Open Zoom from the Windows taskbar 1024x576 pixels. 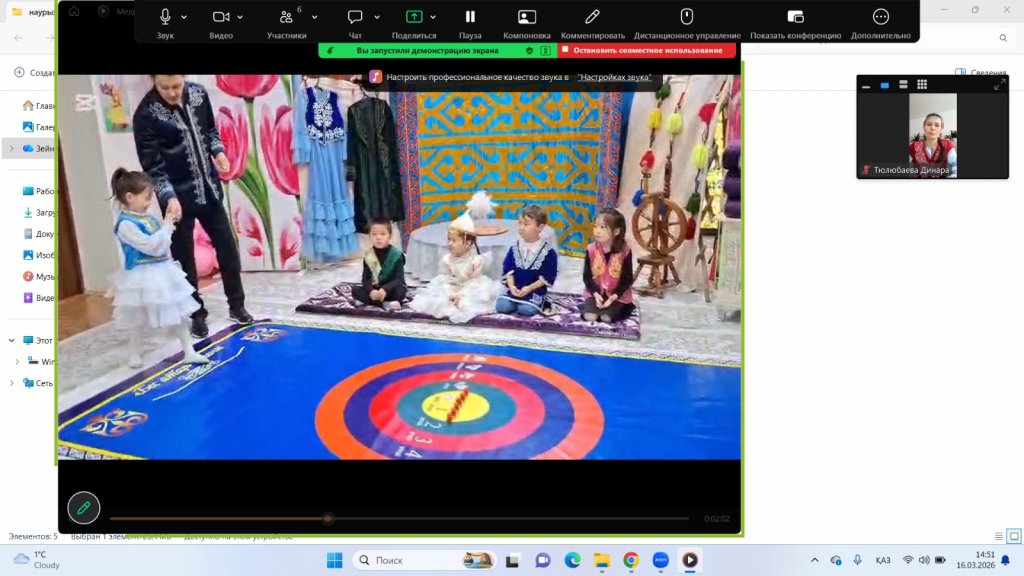(660, 560)
